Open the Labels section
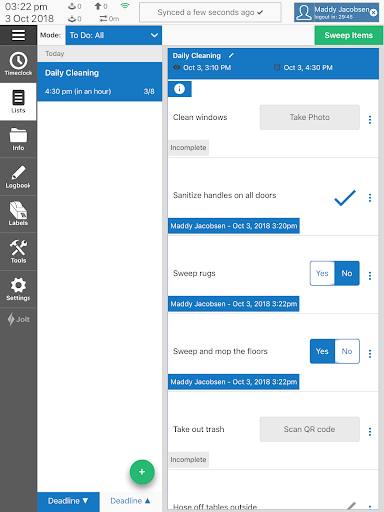The image size is (384, 512). pyautogui.click(x=18, y=214)
